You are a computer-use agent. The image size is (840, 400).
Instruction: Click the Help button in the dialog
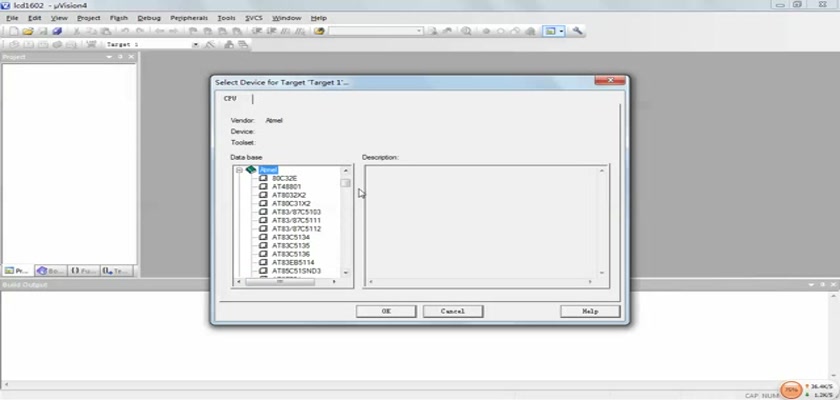click(x=590, y=311)
